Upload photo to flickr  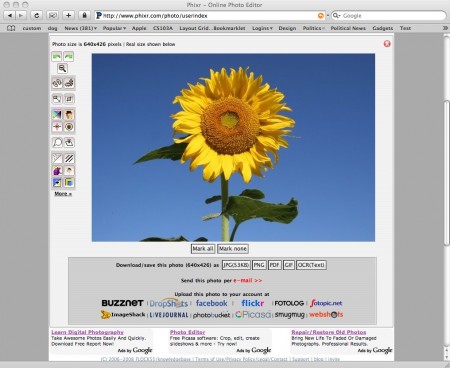tap(253, 303)
